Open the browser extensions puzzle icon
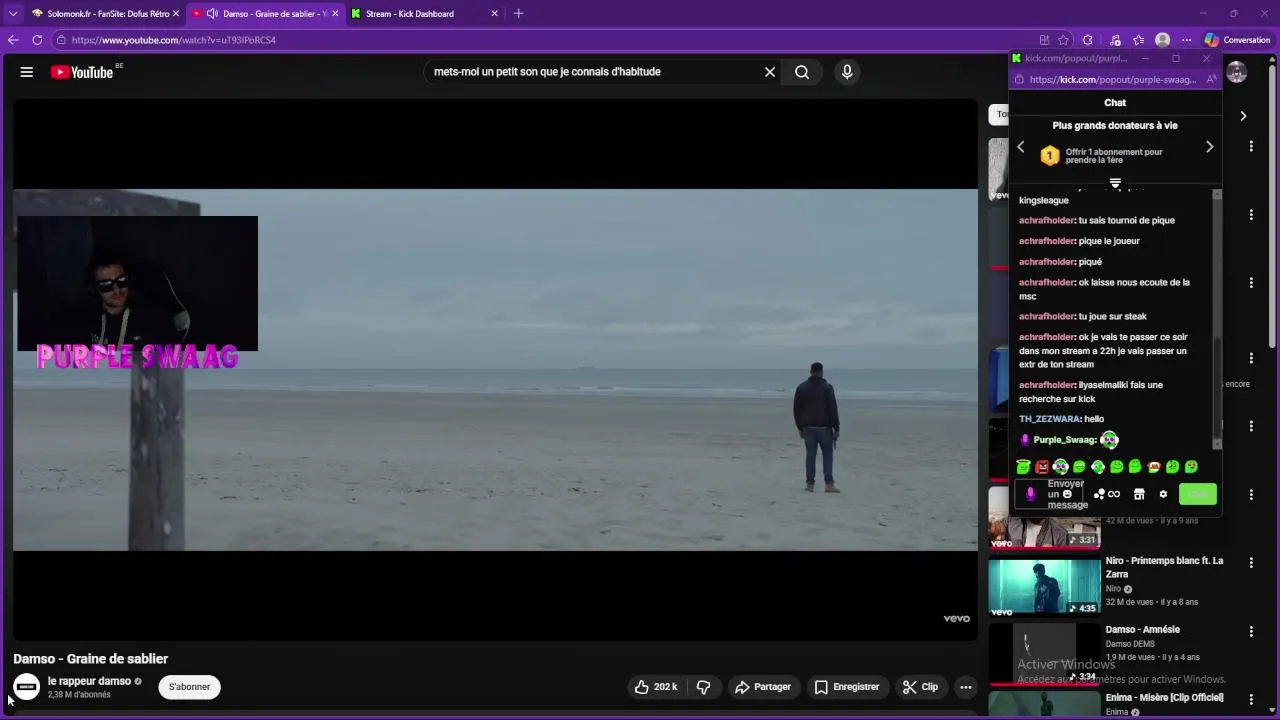The height and width of the screenshot is (720, 1280). [x=1088, y=40]
